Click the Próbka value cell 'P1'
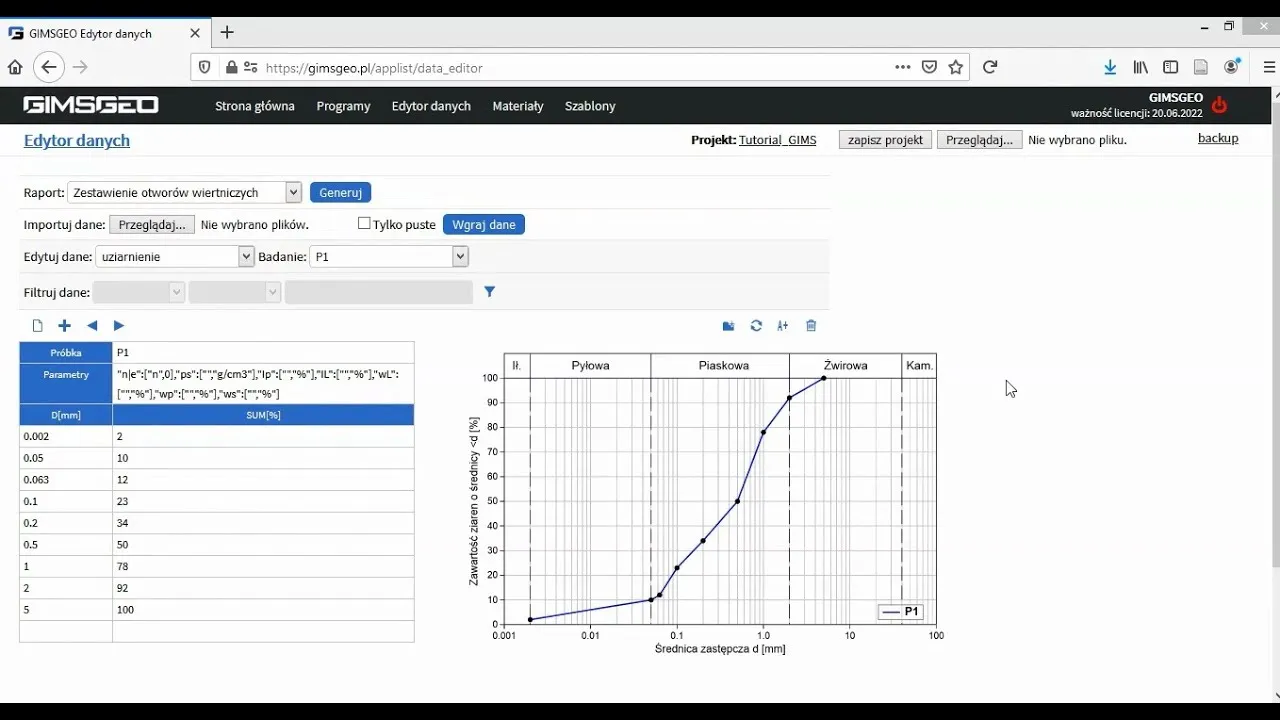 pos(263,353)
